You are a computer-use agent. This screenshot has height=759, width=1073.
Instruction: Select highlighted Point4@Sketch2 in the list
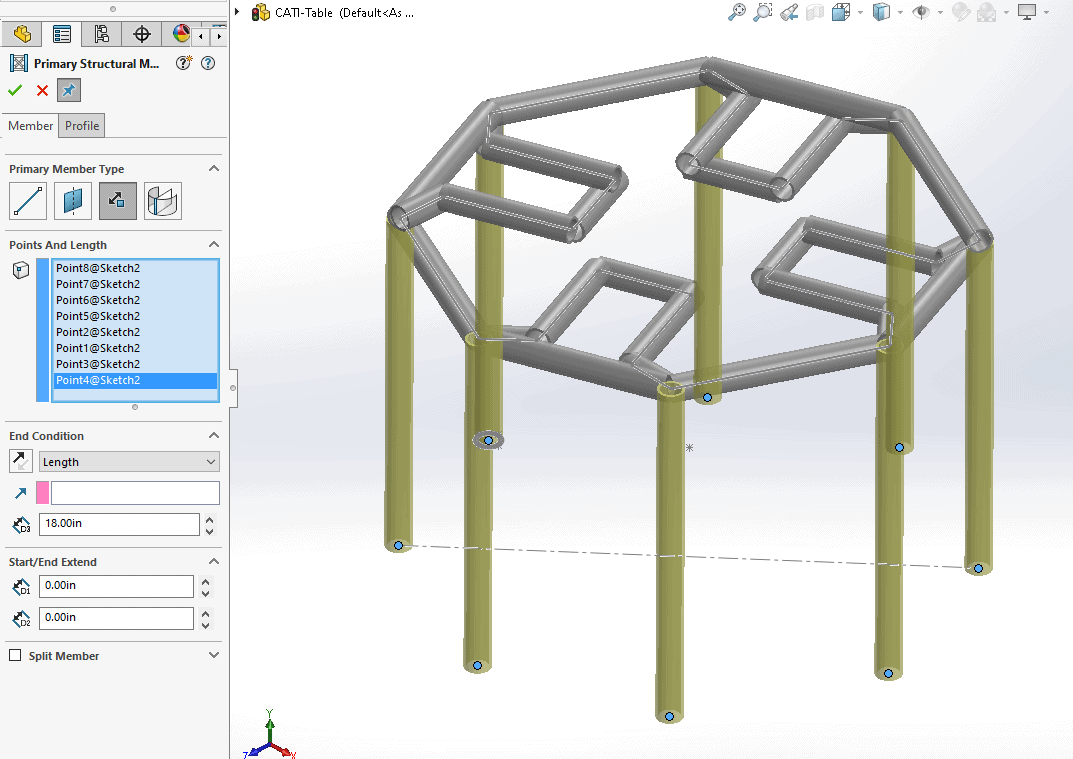pos(135,381)
